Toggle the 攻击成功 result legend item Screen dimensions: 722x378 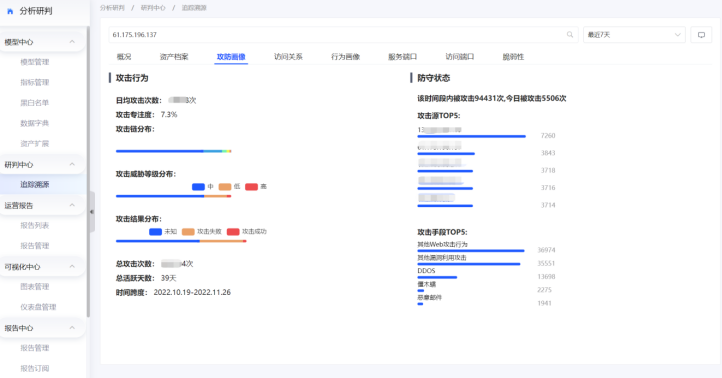[247, 231]
